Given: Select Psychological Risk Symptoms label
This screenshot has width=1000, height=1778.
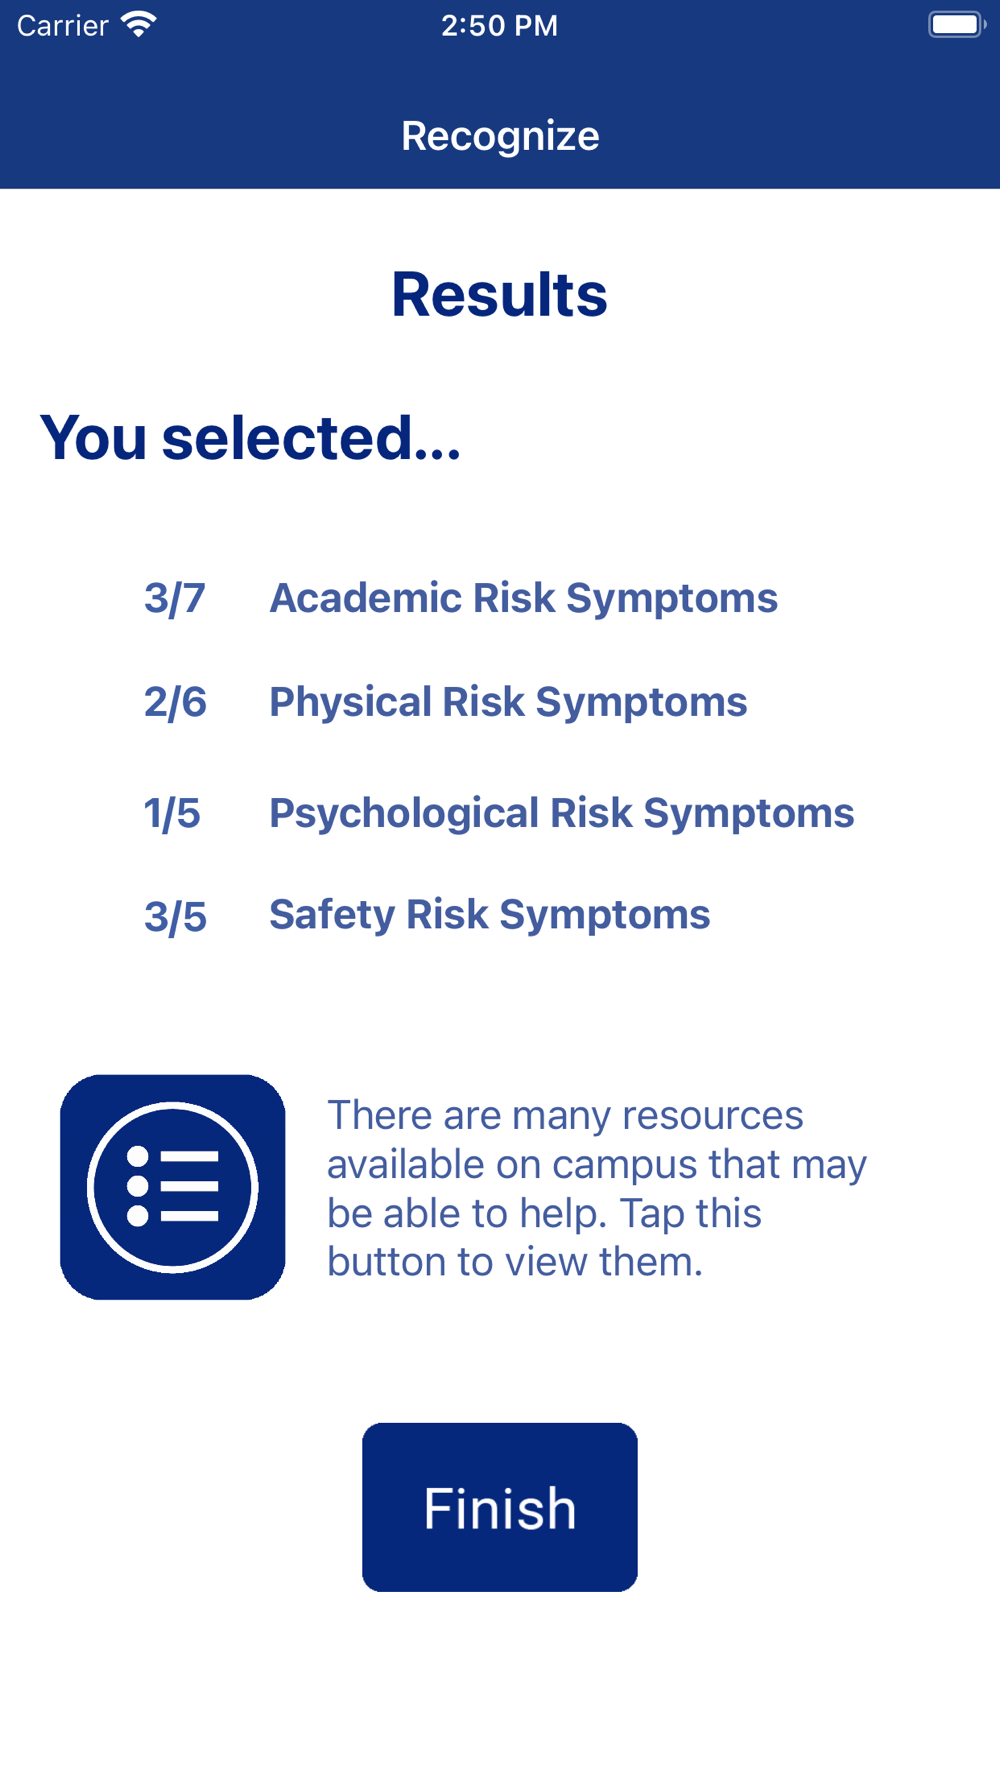Looking at the screenshot, I should [561, 813].
